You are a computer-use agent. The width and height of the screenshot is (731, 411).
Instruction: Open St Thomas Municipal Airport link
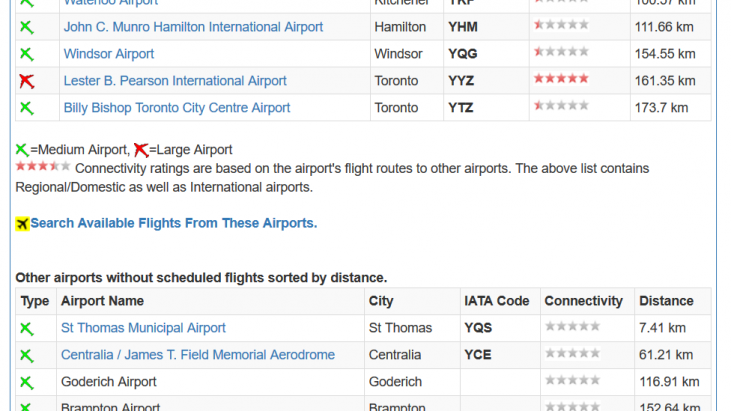click(x=143, y=328)
